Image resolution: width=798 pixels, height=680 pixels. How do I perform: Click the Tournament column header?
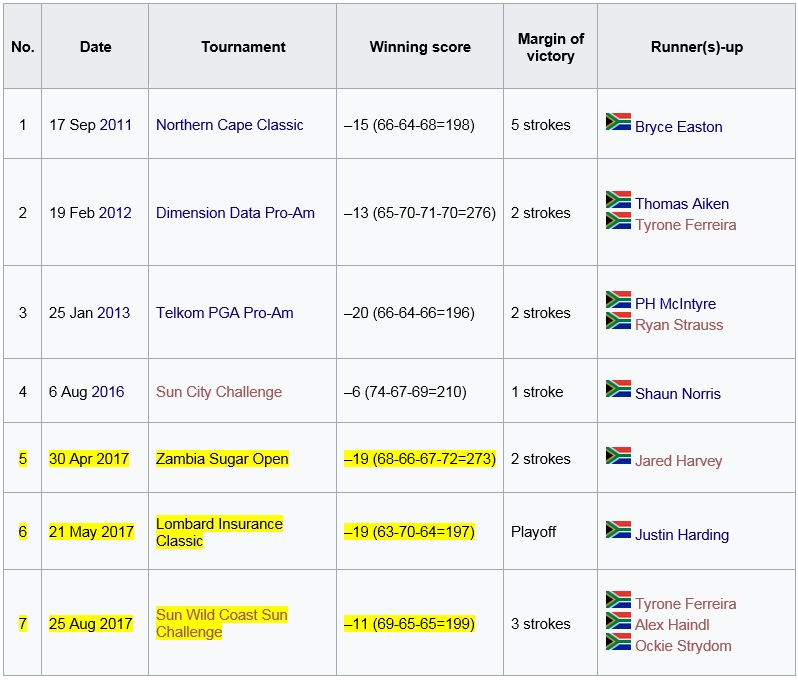click(243, 47)
